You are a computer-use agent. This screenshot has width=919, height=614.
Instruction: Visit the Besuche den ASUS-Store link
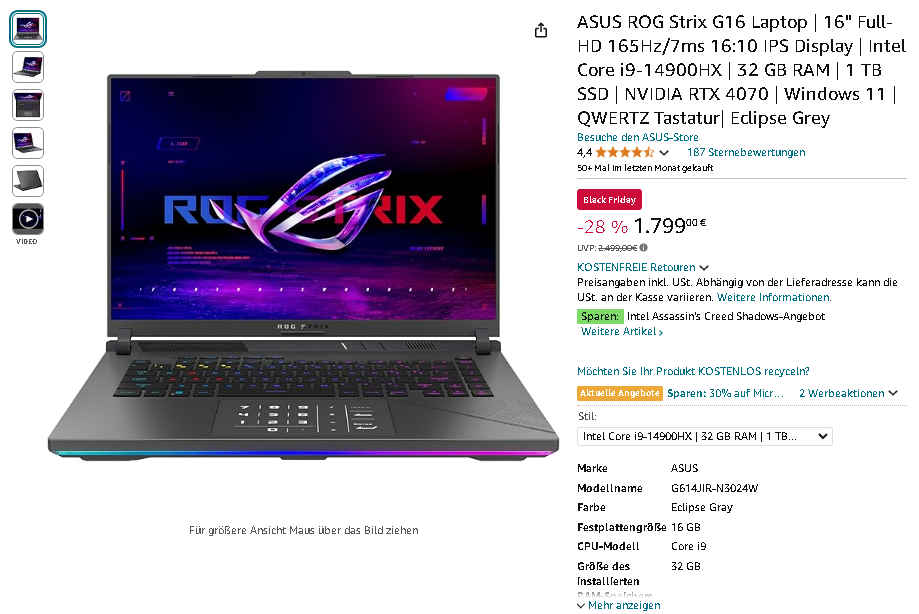pos(638,137)
